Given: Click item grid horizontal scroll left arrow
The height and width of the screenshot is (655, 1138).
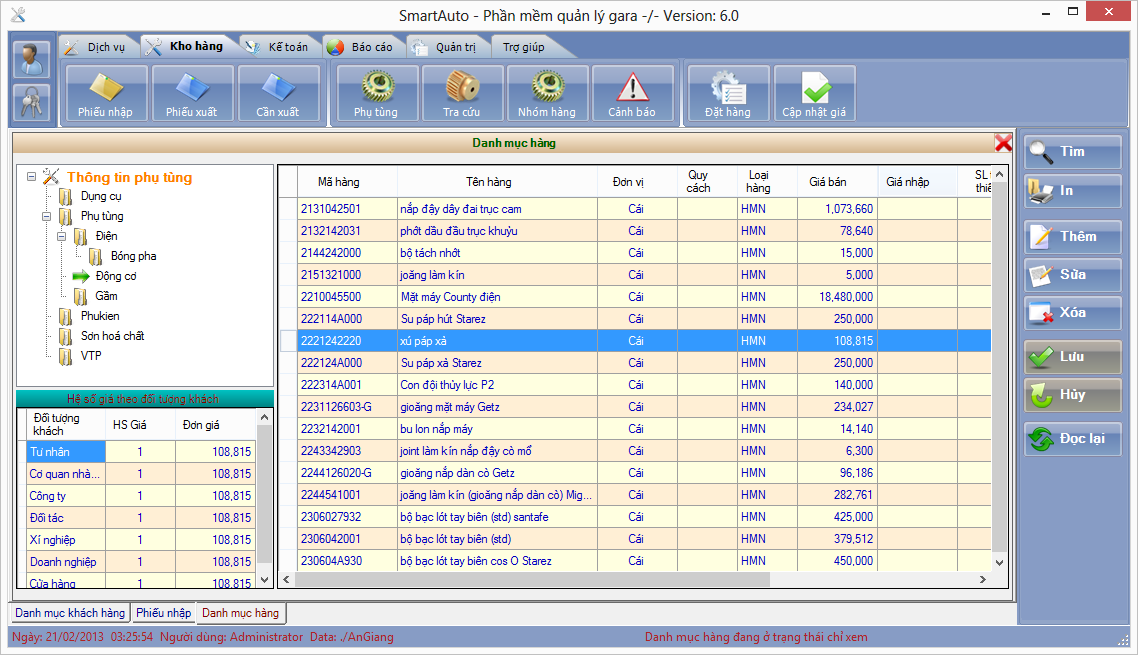Looking at the screenshot, I should point(287,579).
